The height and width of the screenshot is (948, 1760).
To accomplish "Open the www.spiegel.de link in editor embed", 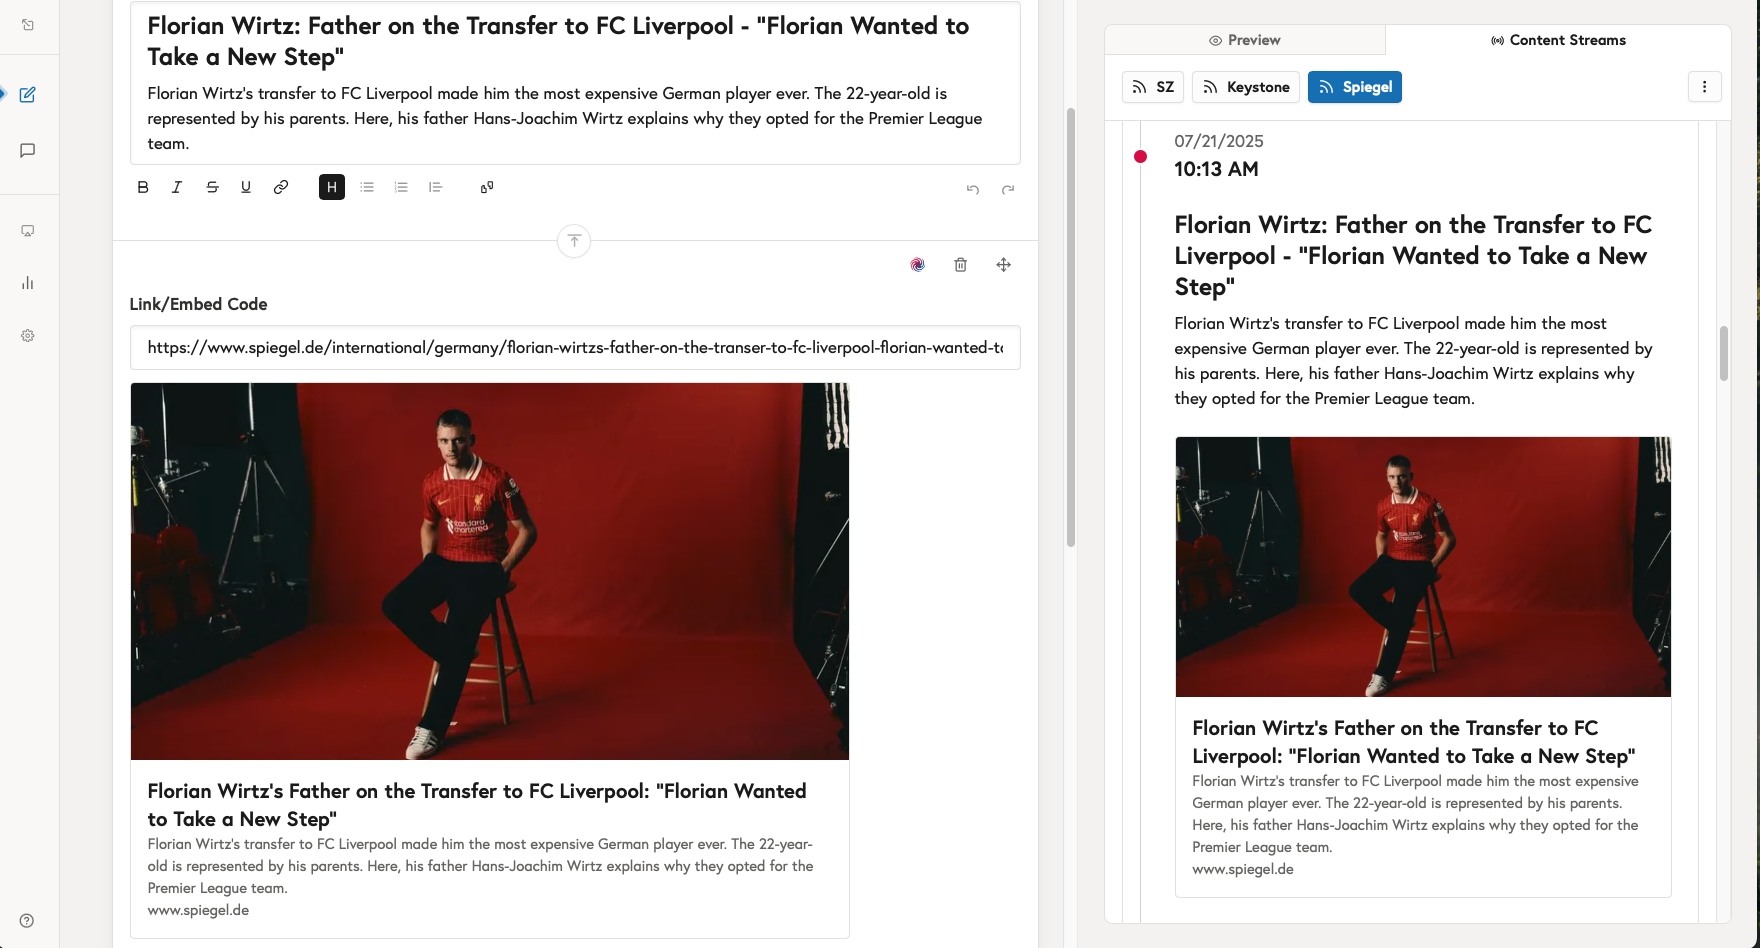I will [x=198, y=910].
